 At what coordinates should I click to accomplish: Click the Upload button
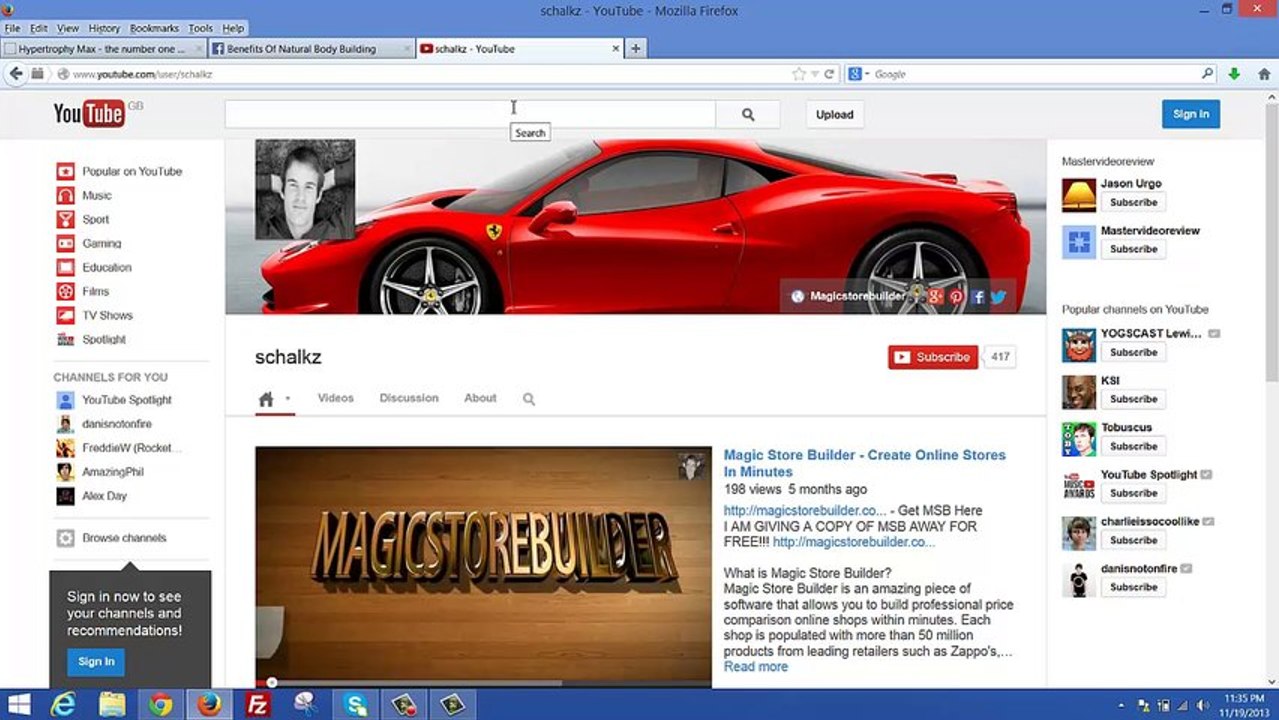(834, 115)
